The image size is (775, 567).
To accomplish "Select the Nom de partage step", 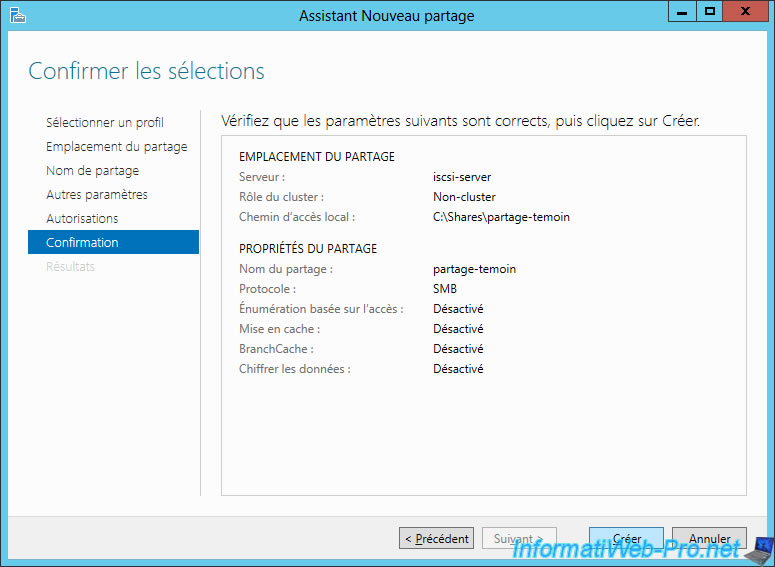I will click(x=92, y=171).
